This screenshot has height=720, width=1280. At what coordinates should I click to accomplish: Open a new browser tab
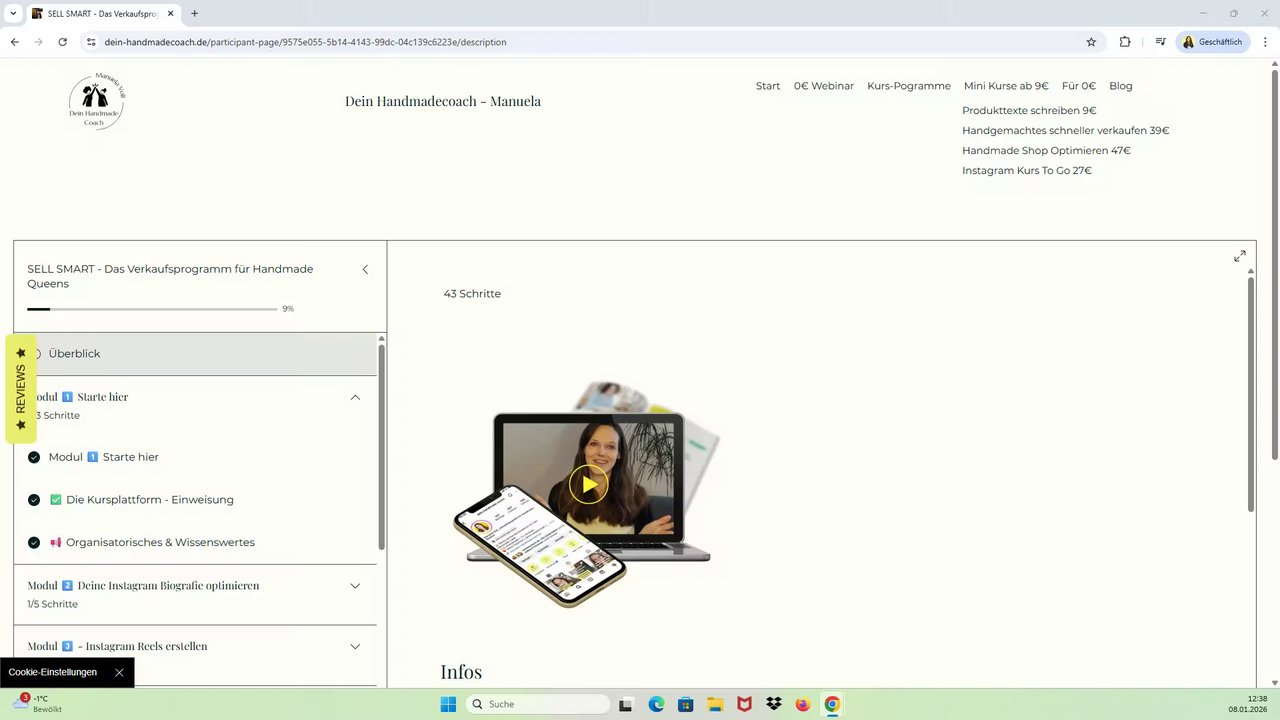click(194, 14)
